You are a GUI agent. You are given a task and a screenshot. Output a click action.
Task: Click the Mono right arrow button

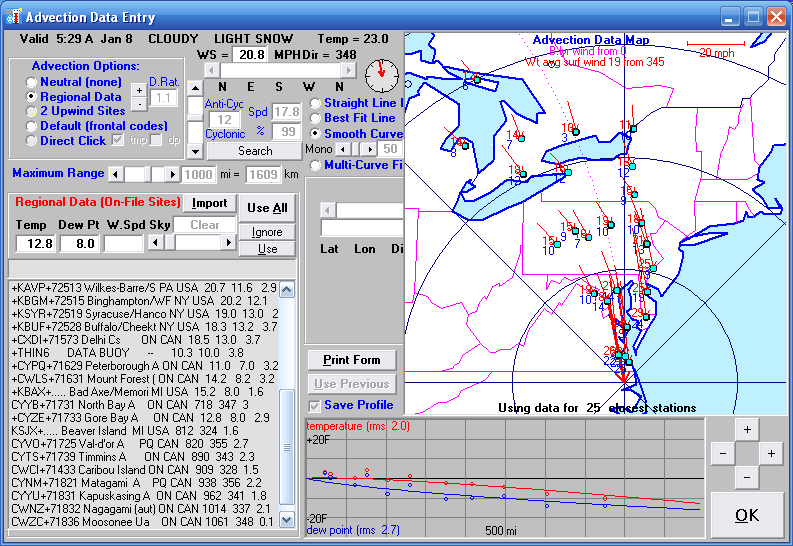(370, 149)
